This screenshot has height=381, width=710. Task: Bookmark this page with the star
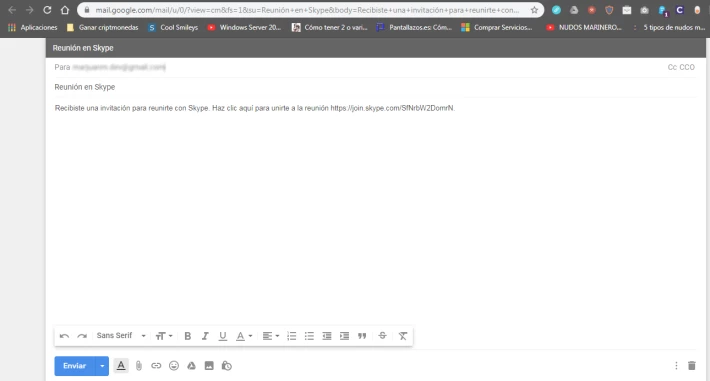tap(534, 10)
